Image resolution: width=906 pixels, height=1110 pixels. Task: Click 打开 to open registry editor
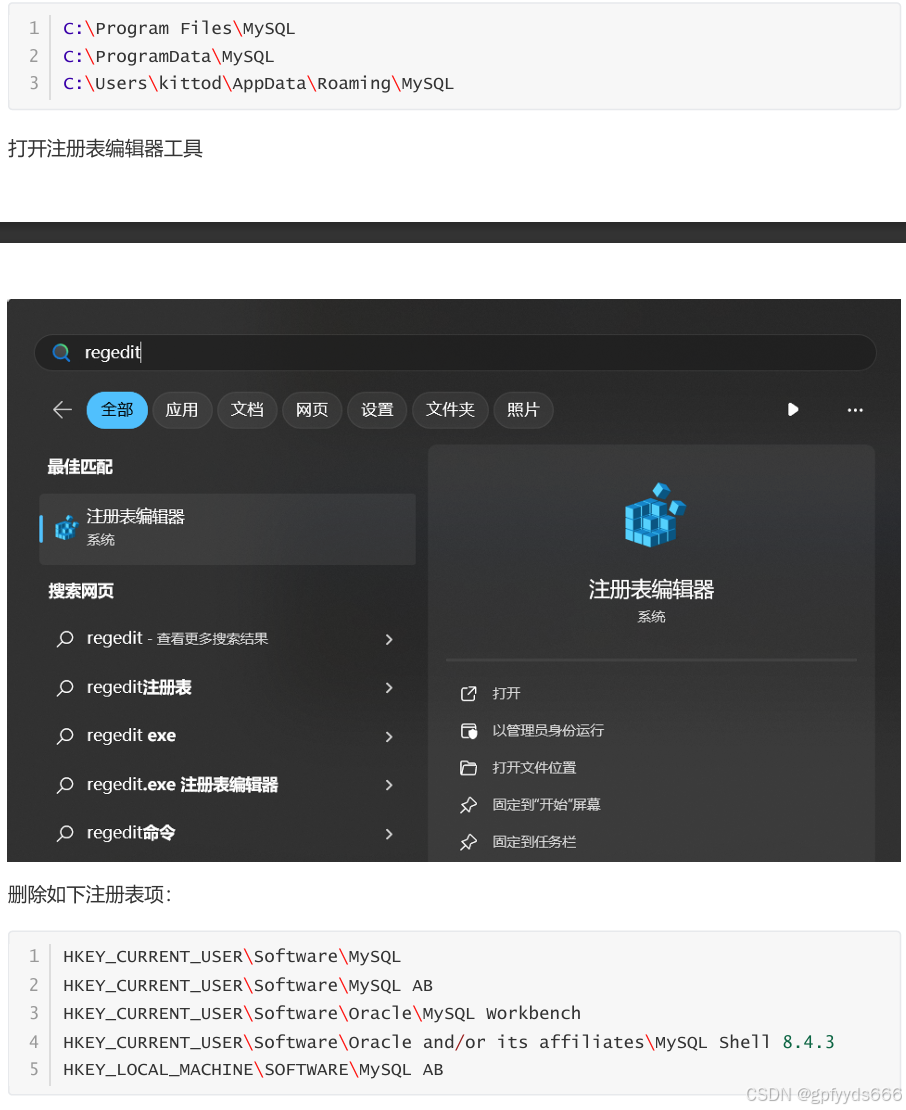[x=506, y=693]
